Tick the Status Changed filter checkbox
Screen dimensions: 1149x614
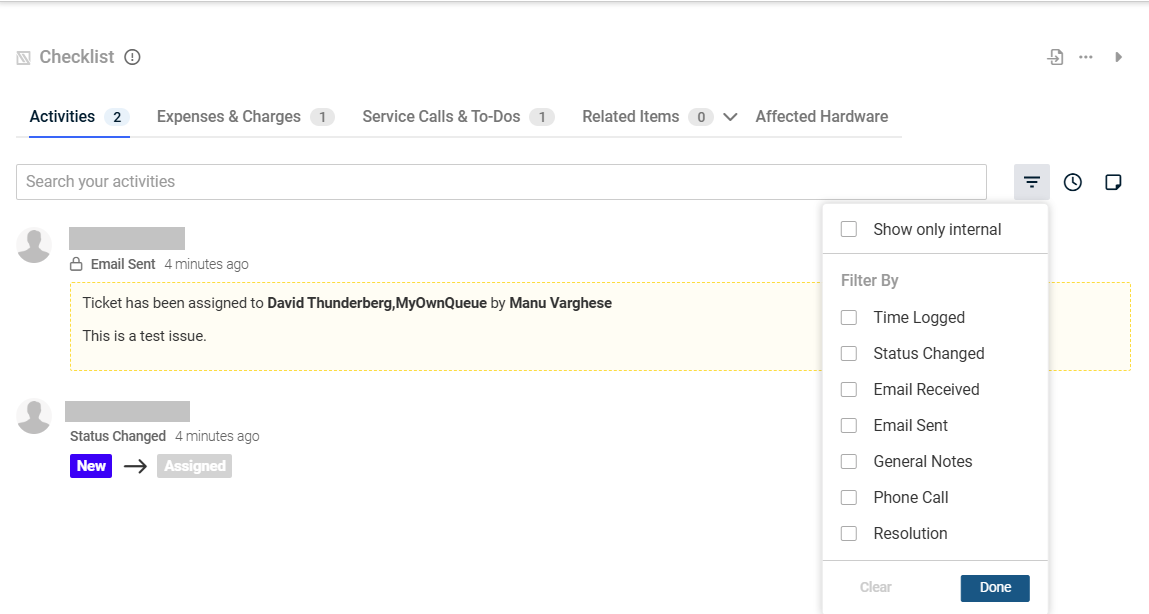click(x=849, y=353)
